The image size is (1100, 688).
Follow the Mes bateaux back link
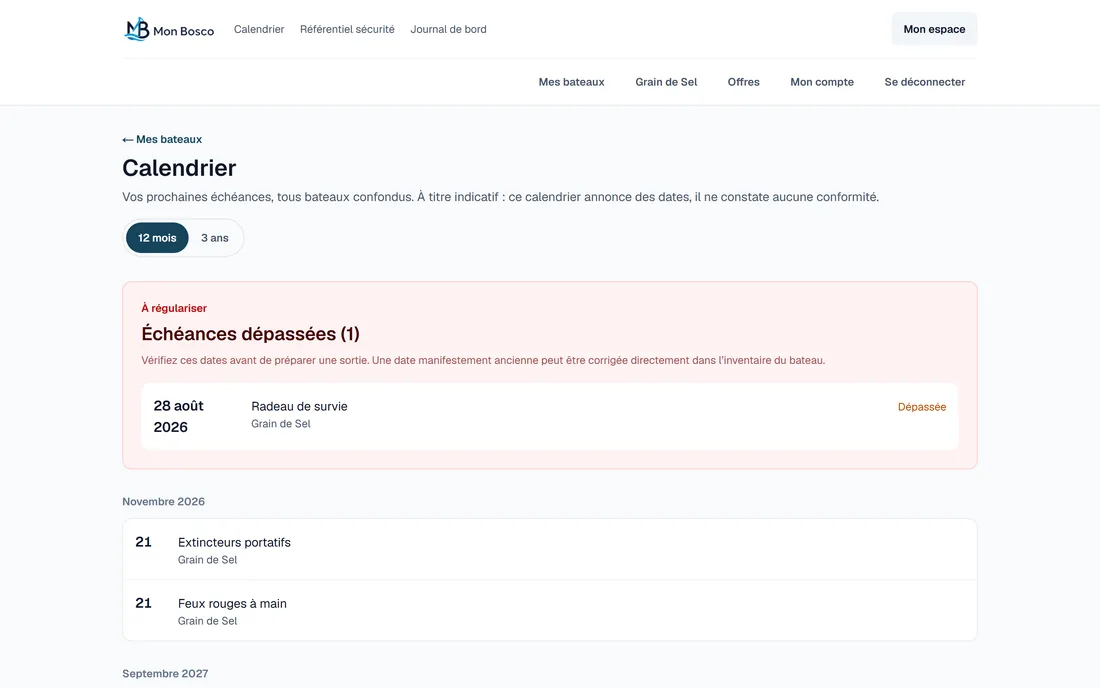(x=162, y=140)
